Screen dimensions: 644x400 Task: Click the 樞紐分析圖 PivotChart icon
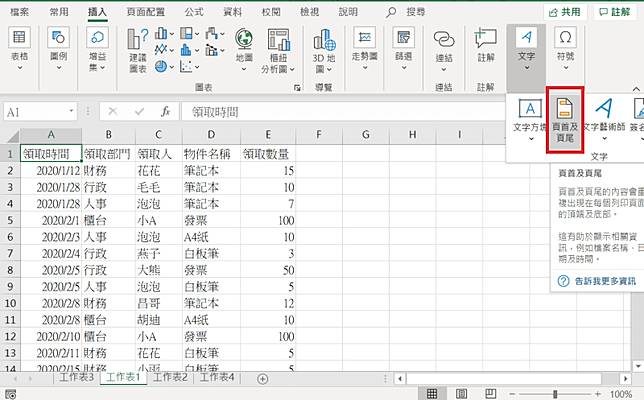279,40
